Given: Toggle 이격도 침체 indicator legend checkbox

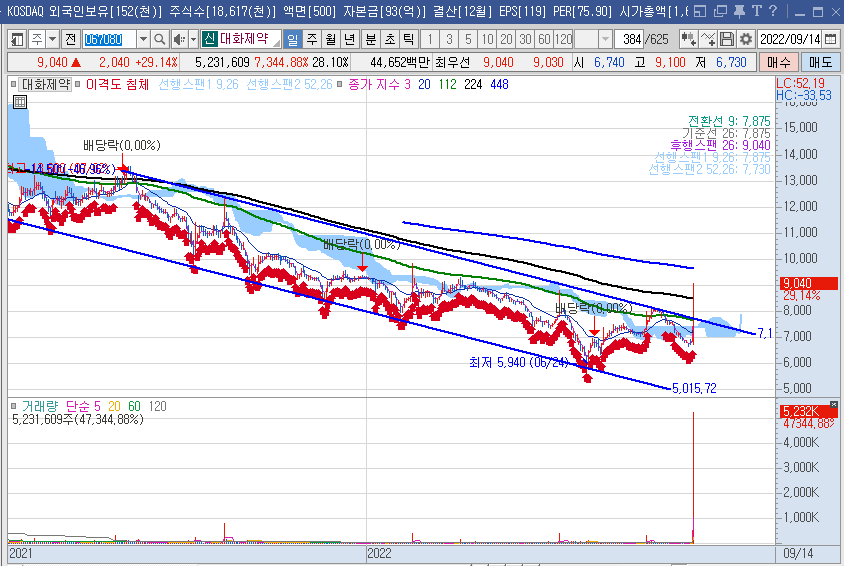Looking at the screenshot, I should coord(78,84).
